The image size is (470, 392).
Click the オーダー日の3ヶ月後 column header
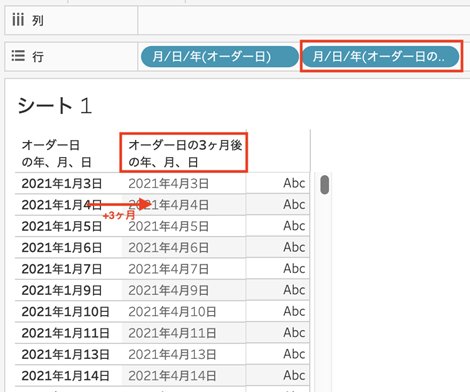click(x=185, y=154)
